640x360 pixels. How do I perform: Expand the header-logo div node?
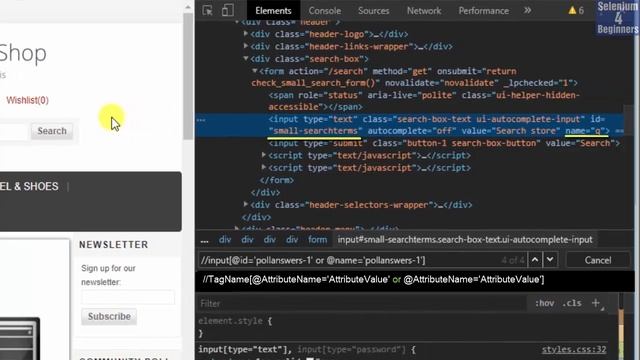[246, 34]
